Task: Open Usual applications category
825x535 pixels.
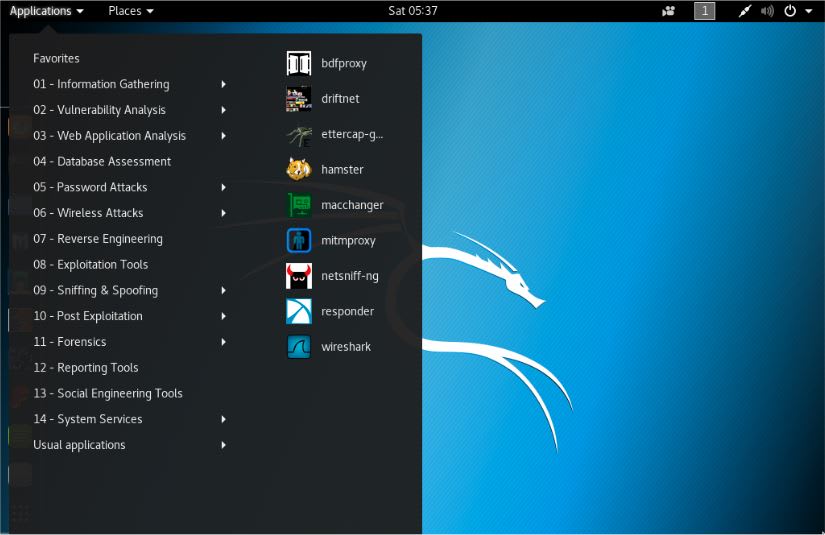Action: [x=79, y=445]
